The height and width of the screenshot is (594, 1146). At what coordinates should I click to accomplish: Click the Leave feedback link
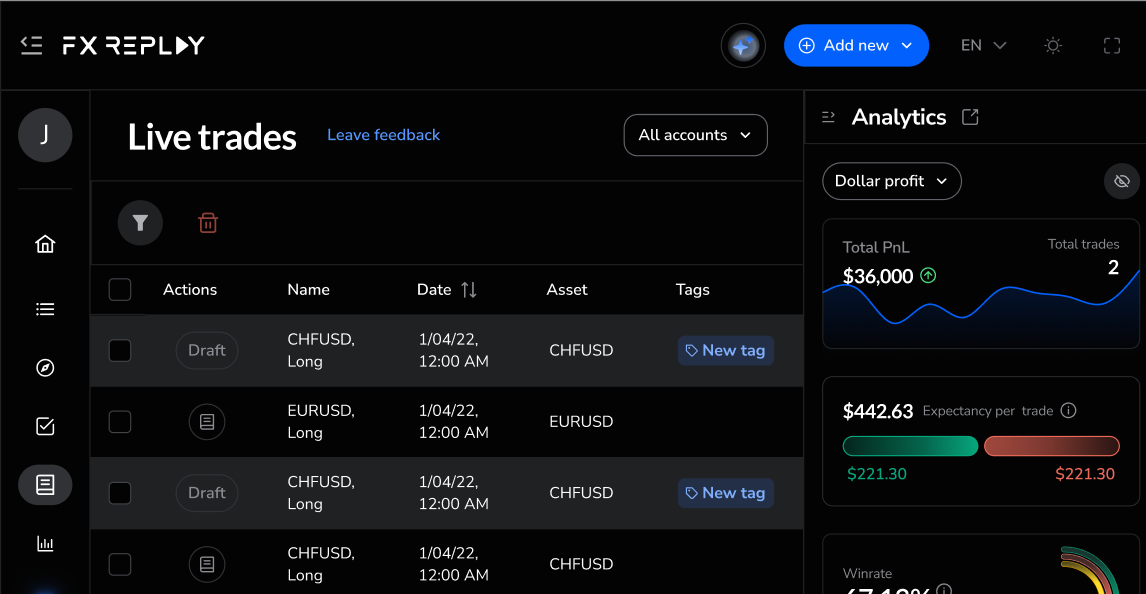pos(383,134)
